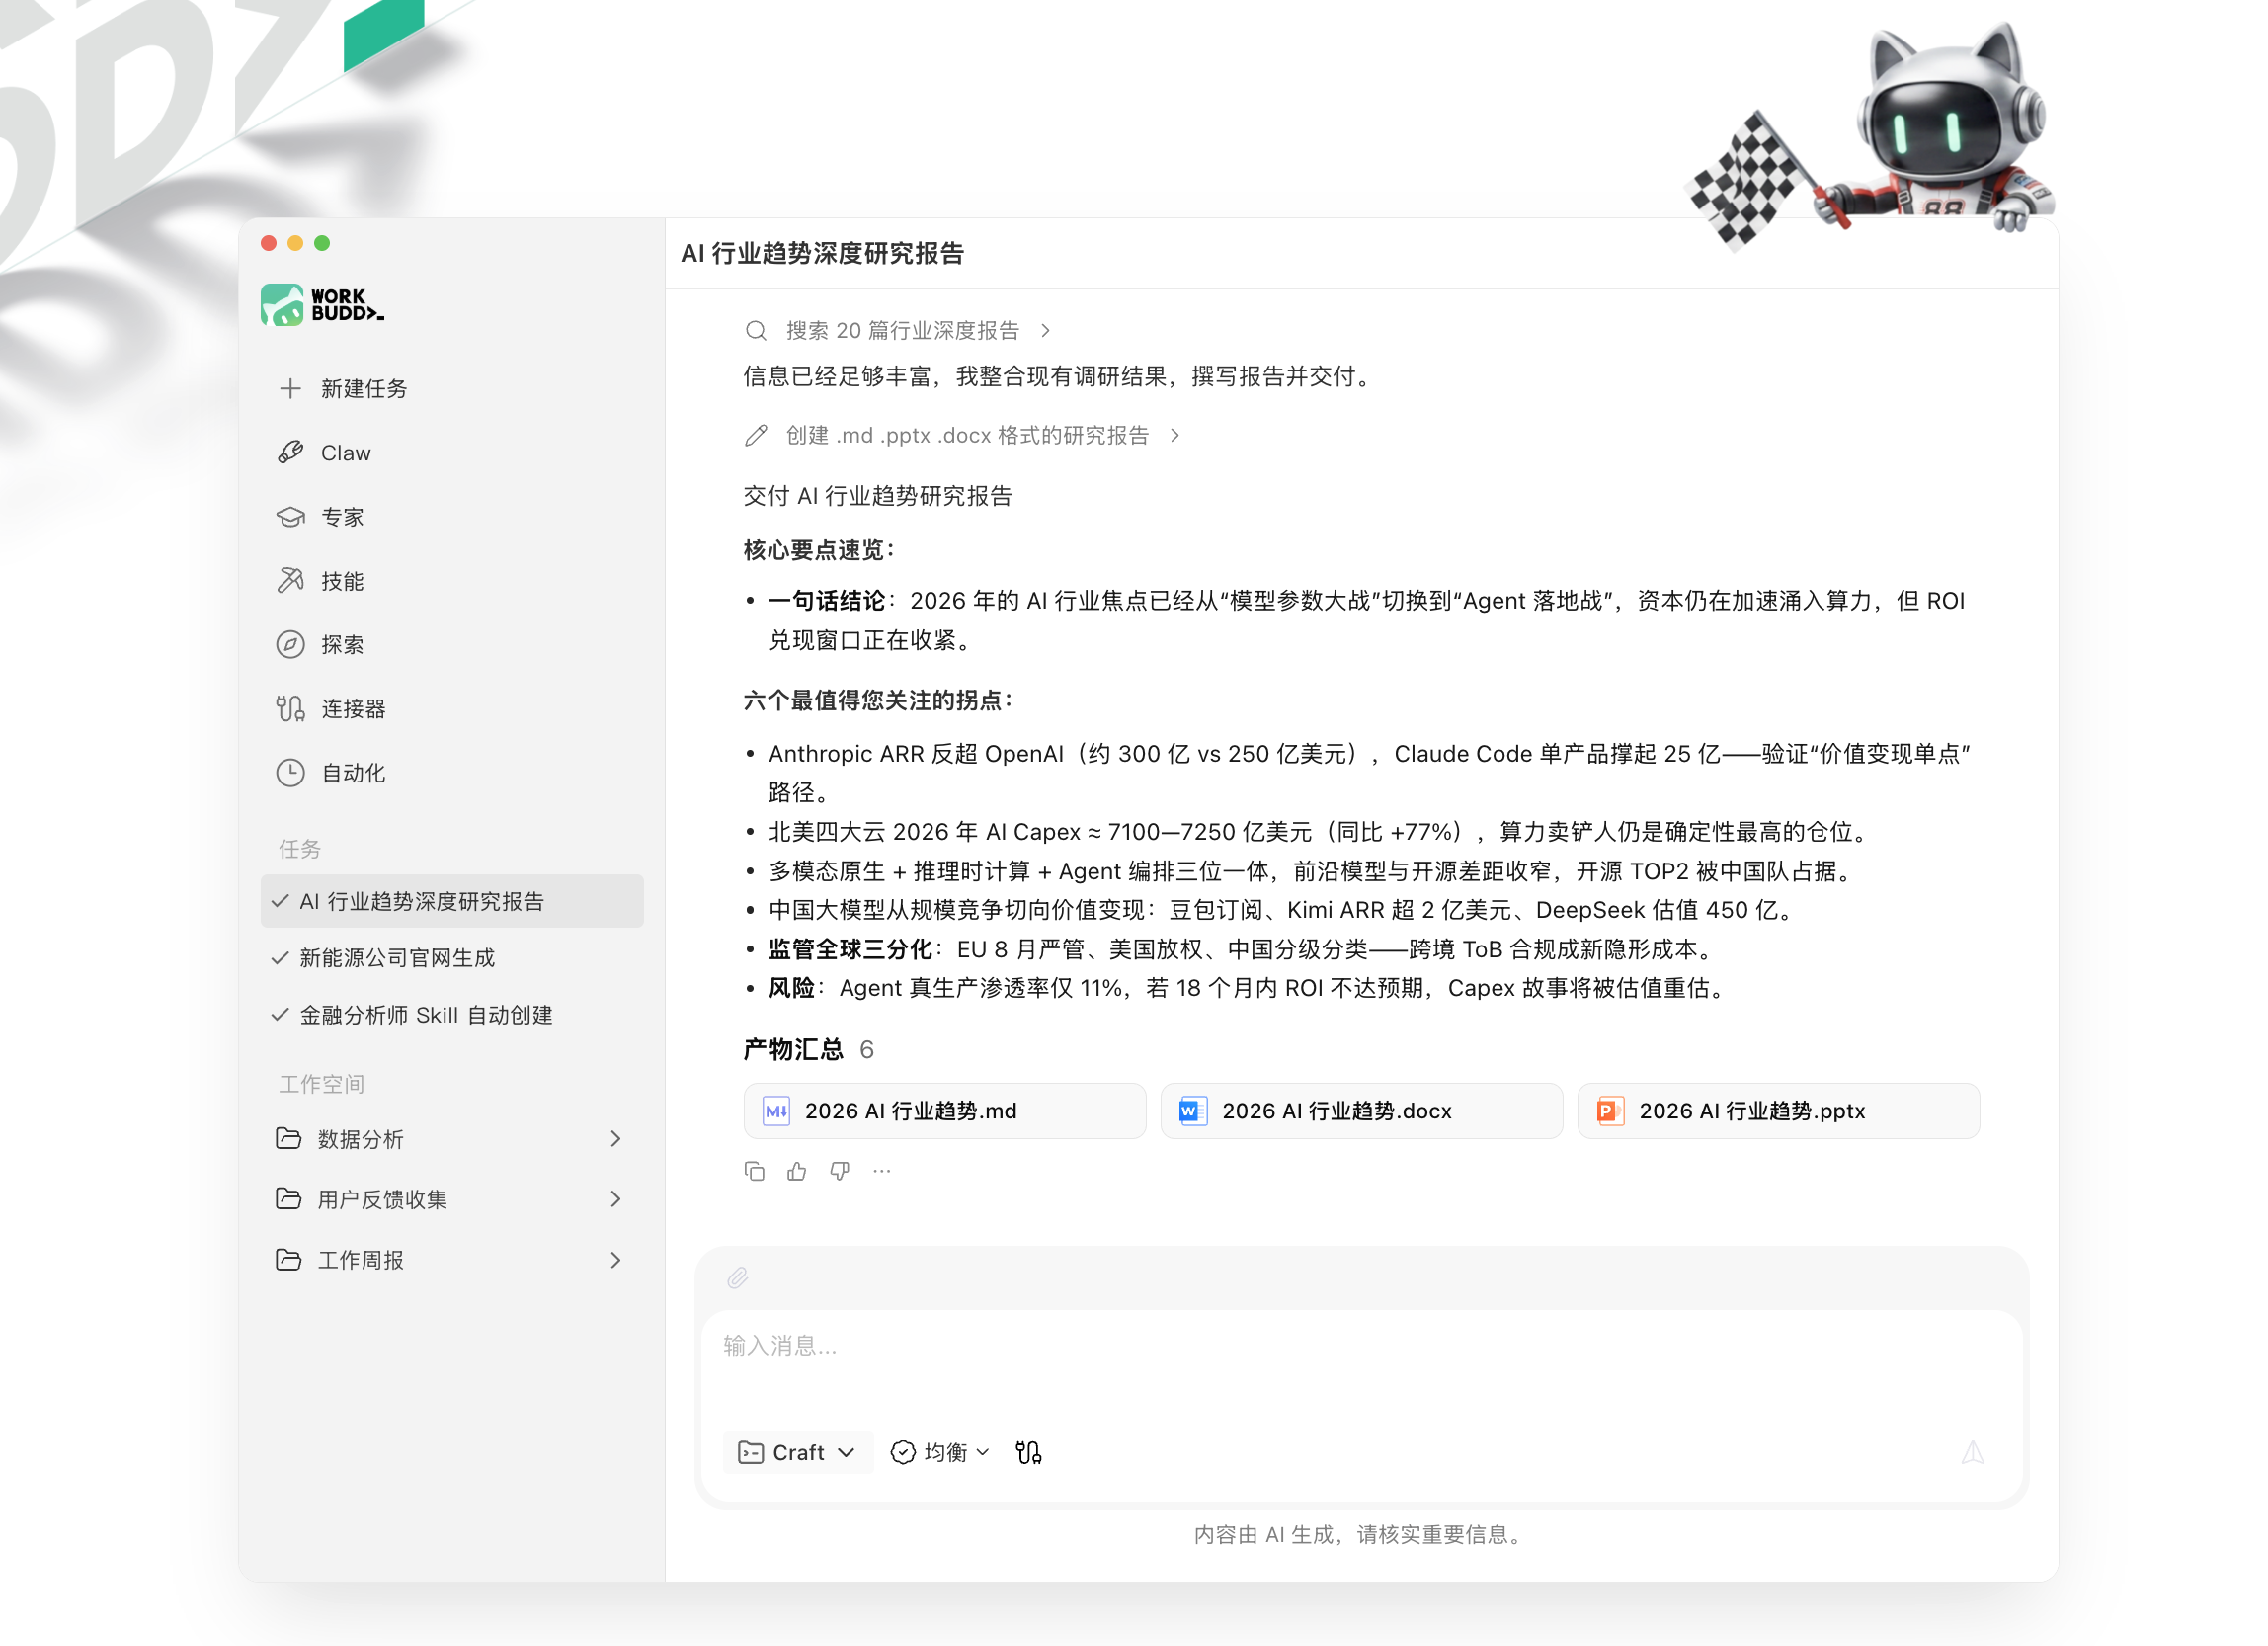Open the more options ellipsis icon
The width and height of the screenshot is (2268, 1646).
[x=882, y=1170]
